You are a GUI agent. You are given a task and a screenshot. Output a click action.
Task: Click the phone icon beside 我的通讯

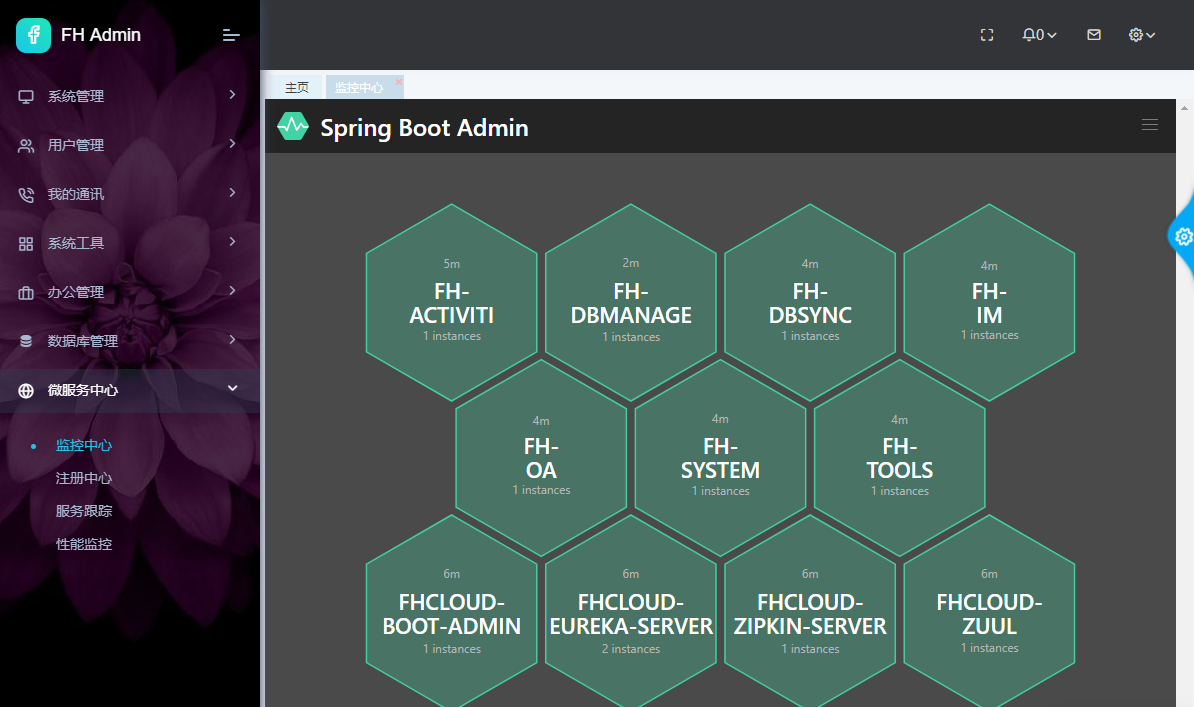(26, 195)
